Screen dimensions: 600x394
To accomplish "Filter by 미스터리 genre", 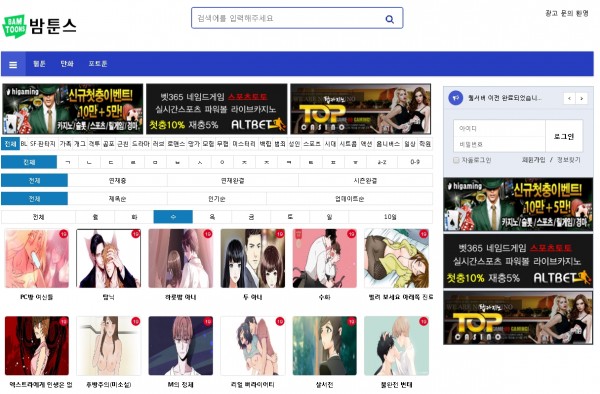I will pyautogui.click(x=244, y=144).
